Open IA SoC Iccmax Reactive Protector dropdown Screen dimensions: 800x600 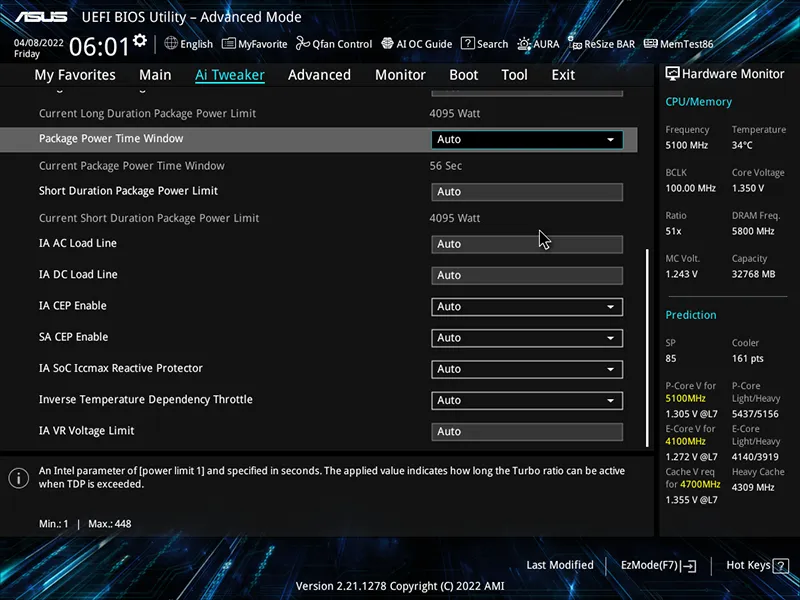tap(527, 369)
